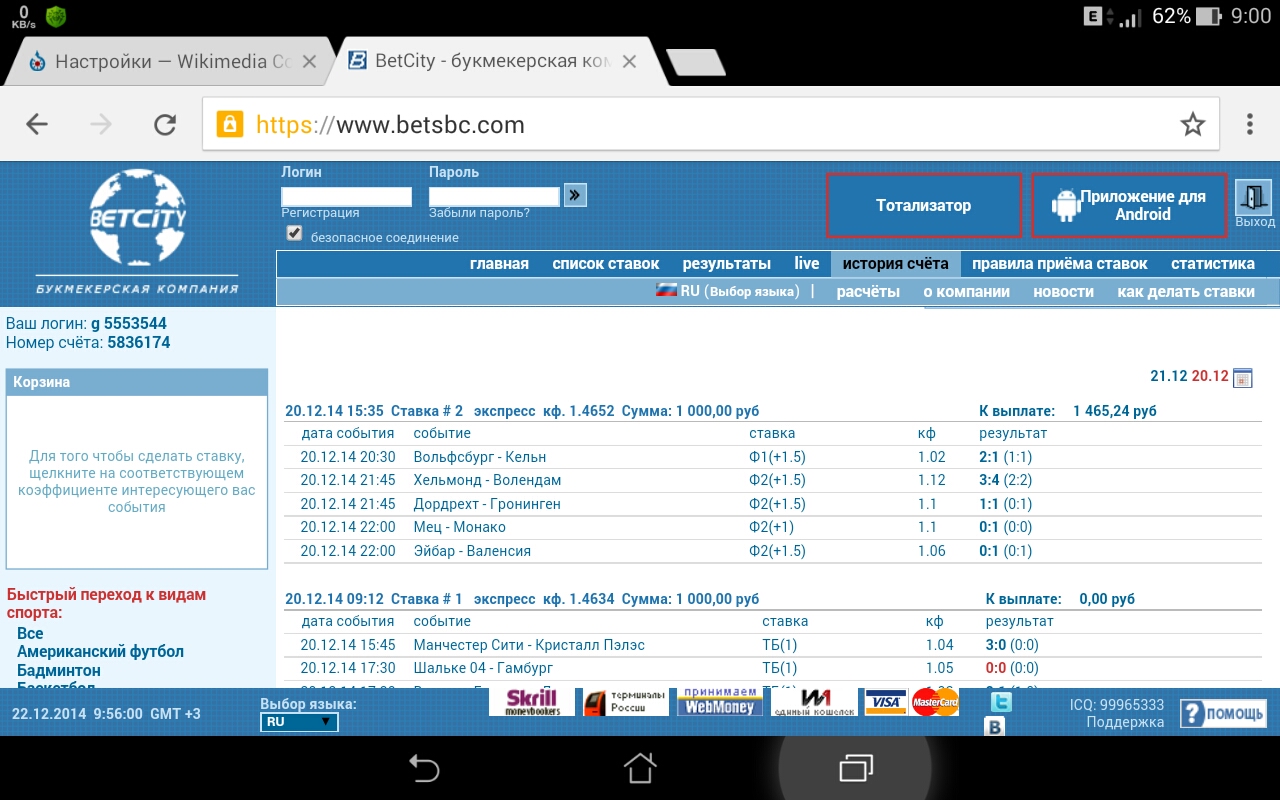Viewport: 1280px width, 800px height.
Task: Click Дордрехт - Гронинген event
Action: pos(487,504)
